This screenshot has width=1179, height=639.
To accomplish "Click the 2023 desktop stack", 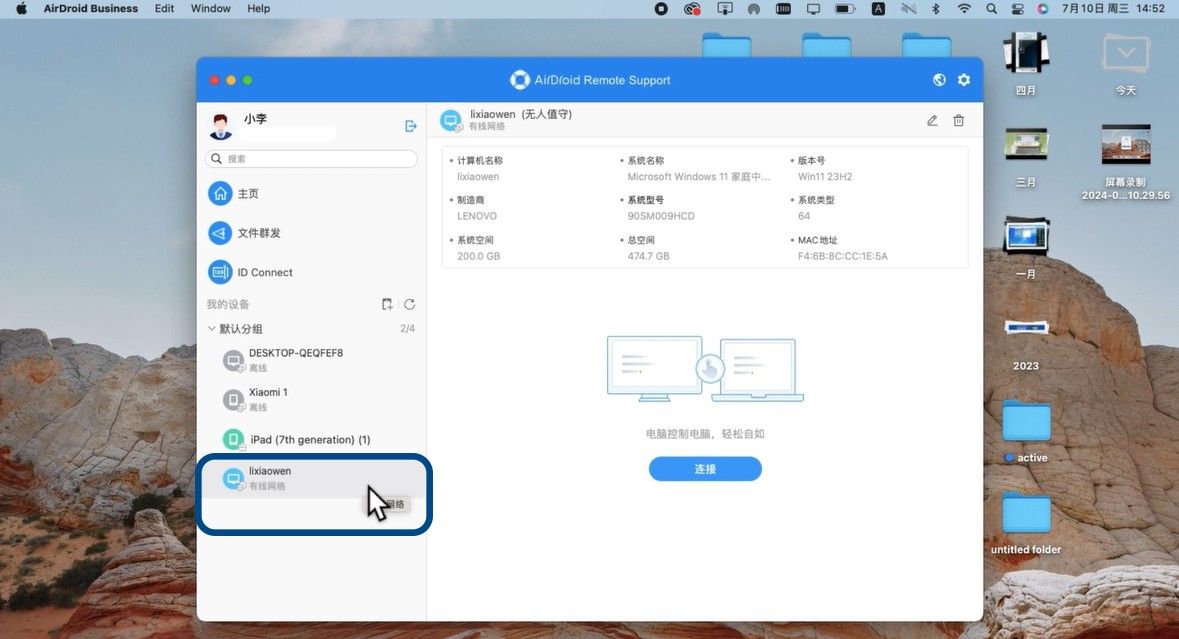I will [1026, 345].
